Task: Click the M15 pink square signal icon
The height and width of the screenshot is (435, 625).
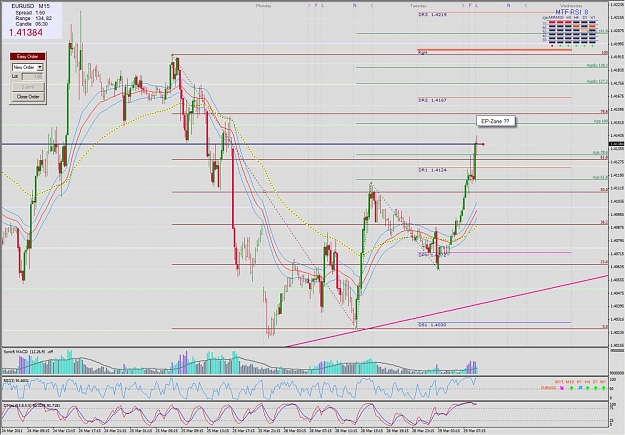Action: 562,388
